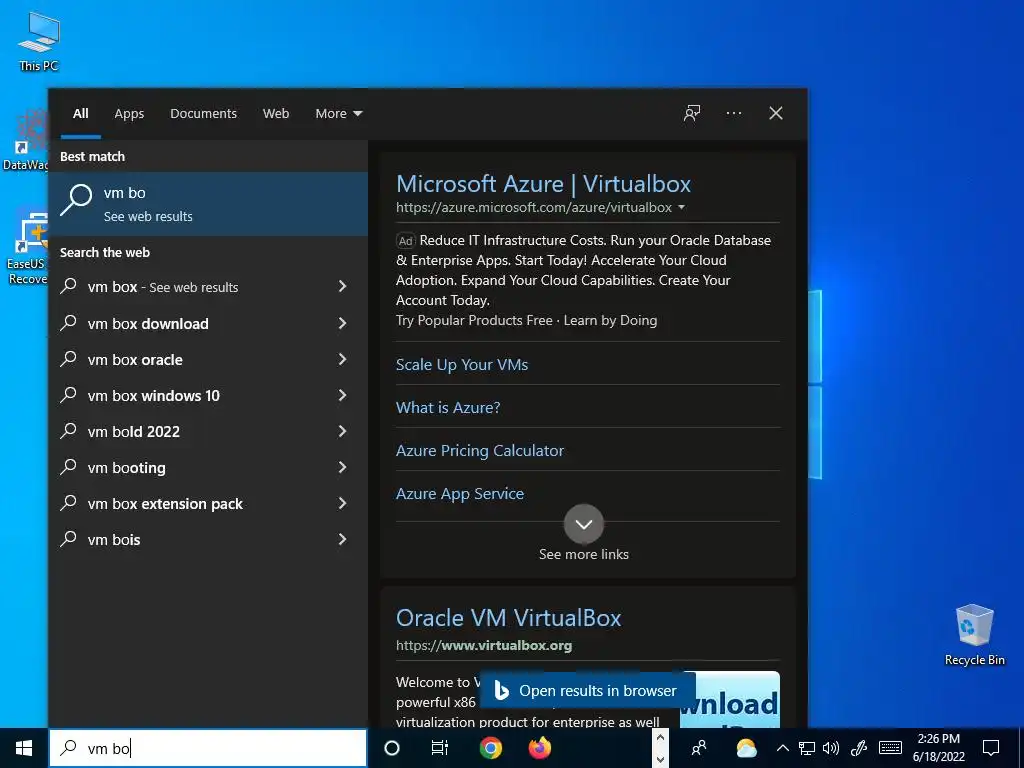
Task: Open the weather widget in the taskbar
Action: click(x=746, y=748)
